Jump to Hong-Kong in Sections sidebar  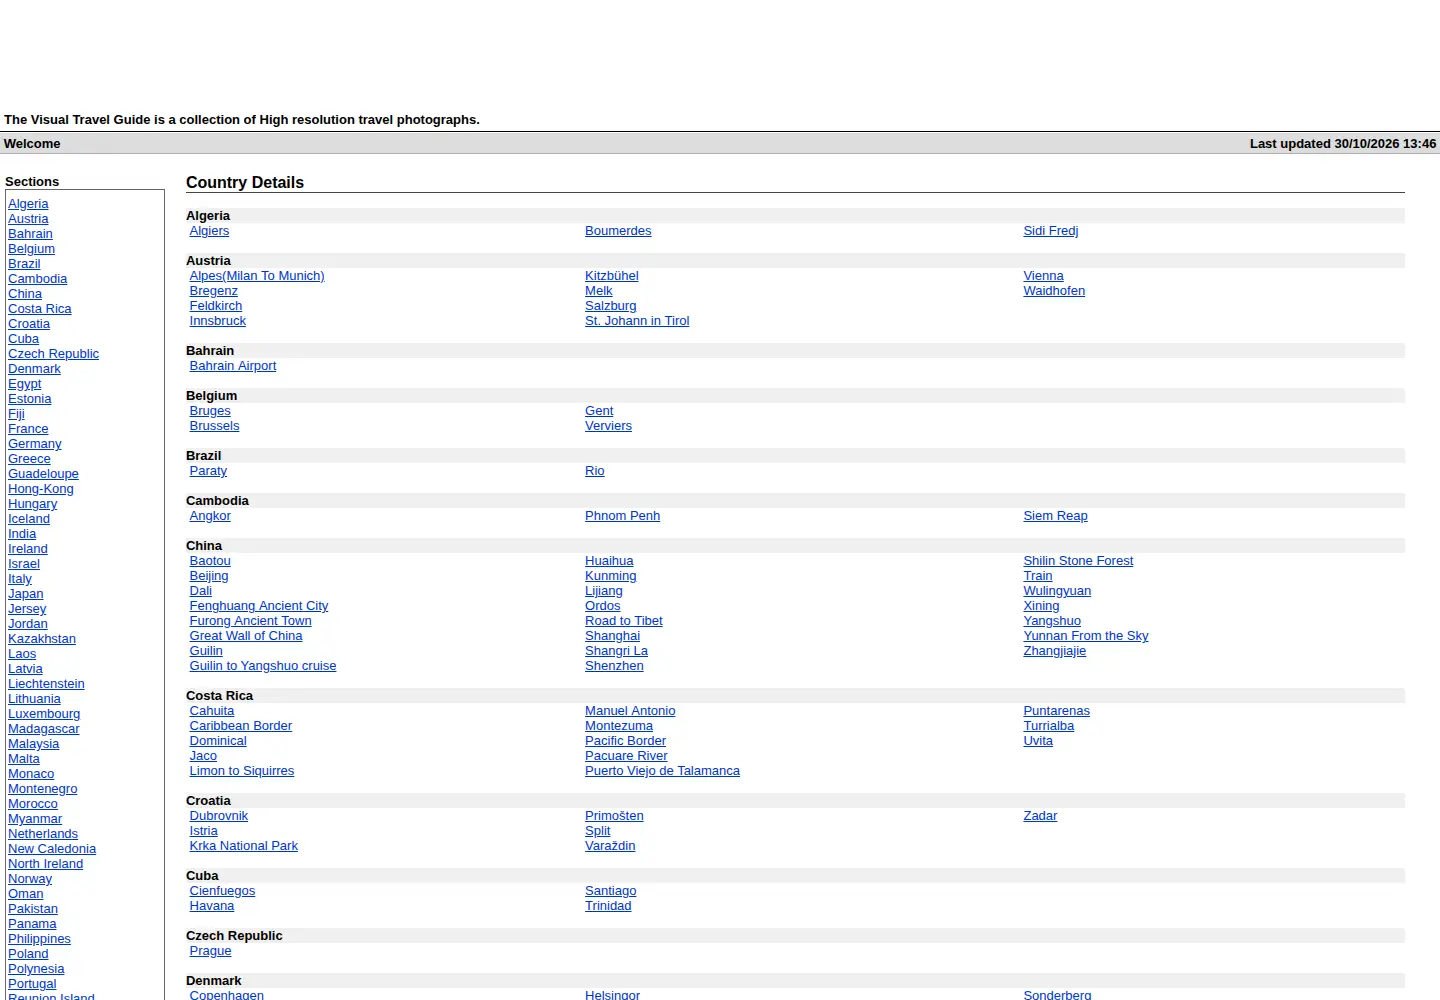pyautogui.click(x=41, y=489)
